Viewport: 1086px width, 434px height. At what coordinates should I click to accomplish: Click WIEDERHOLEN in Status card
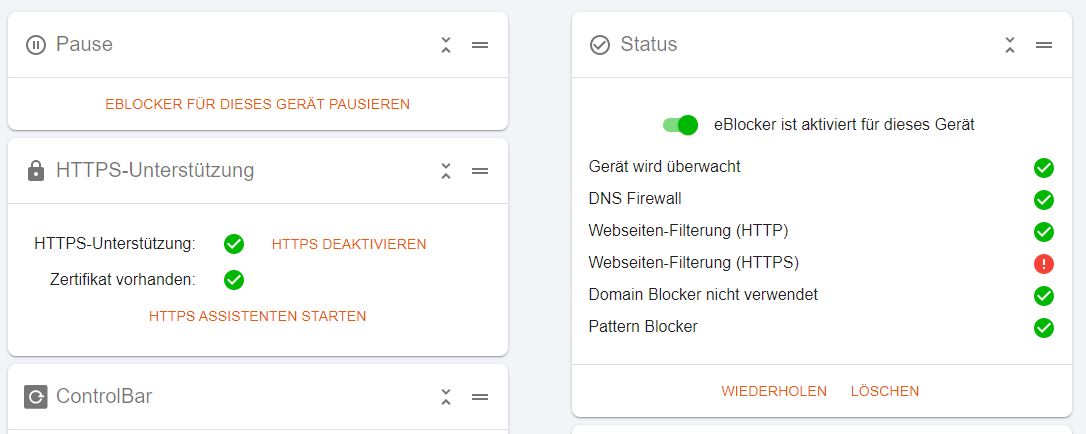coord(774,391)
